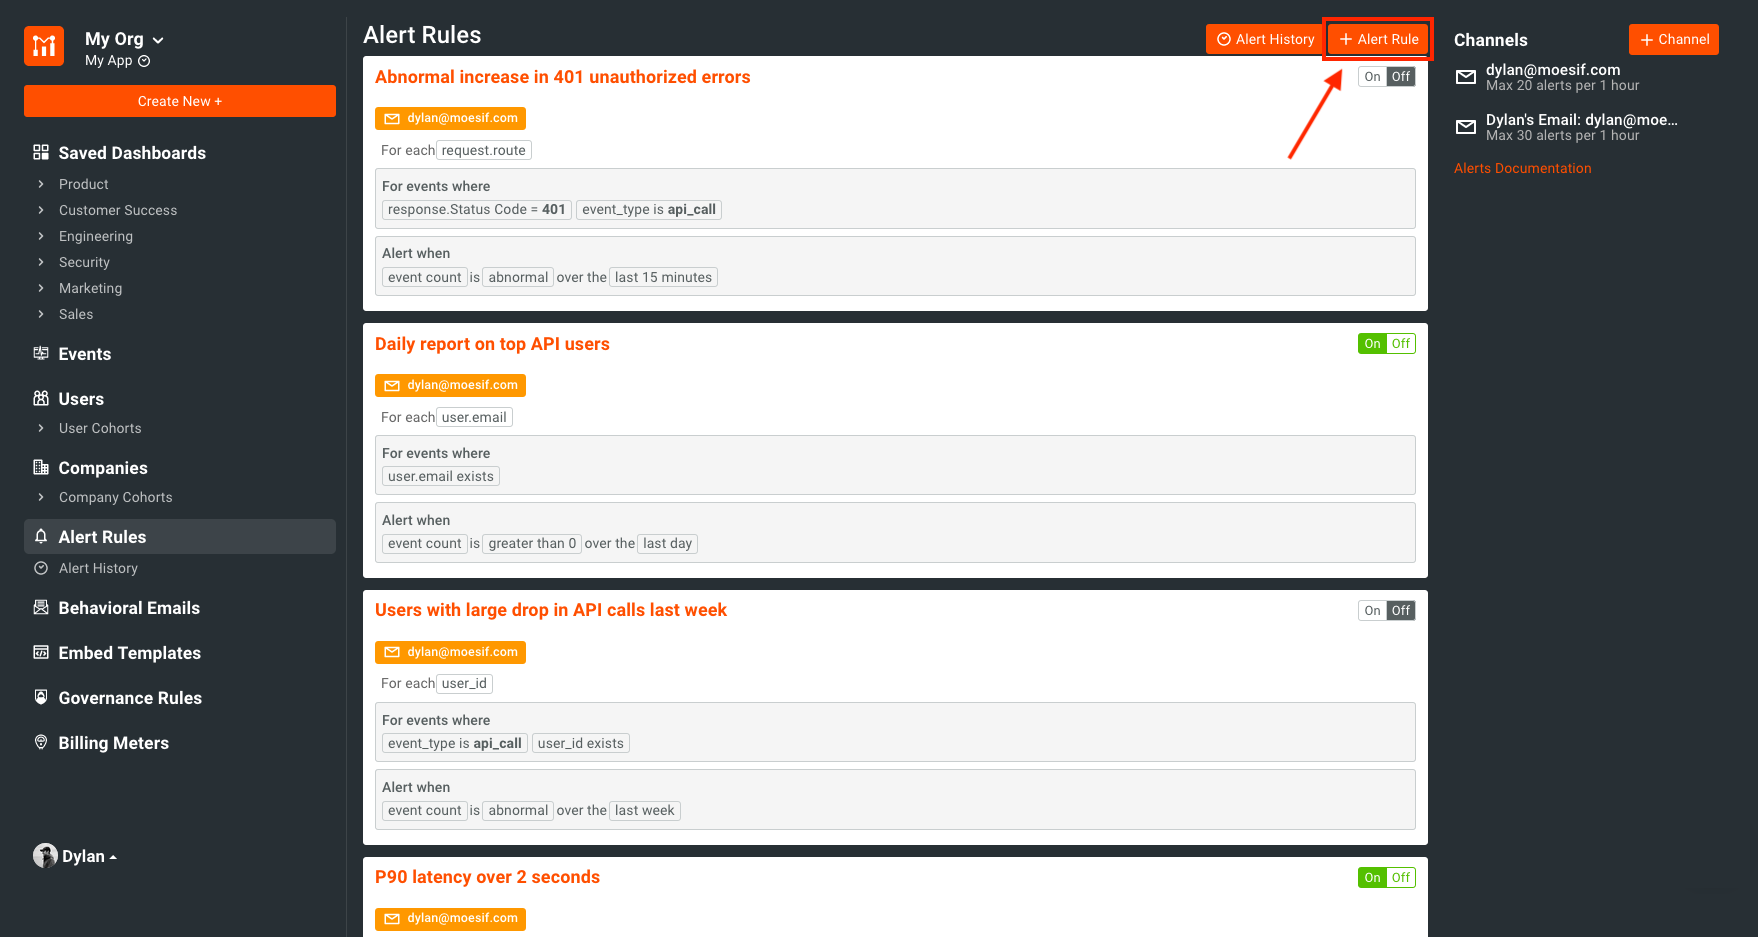The height and width of the screenshot is (937, 1758).
Task: Click the Moesif logo icon
Action: click(44, 46)
